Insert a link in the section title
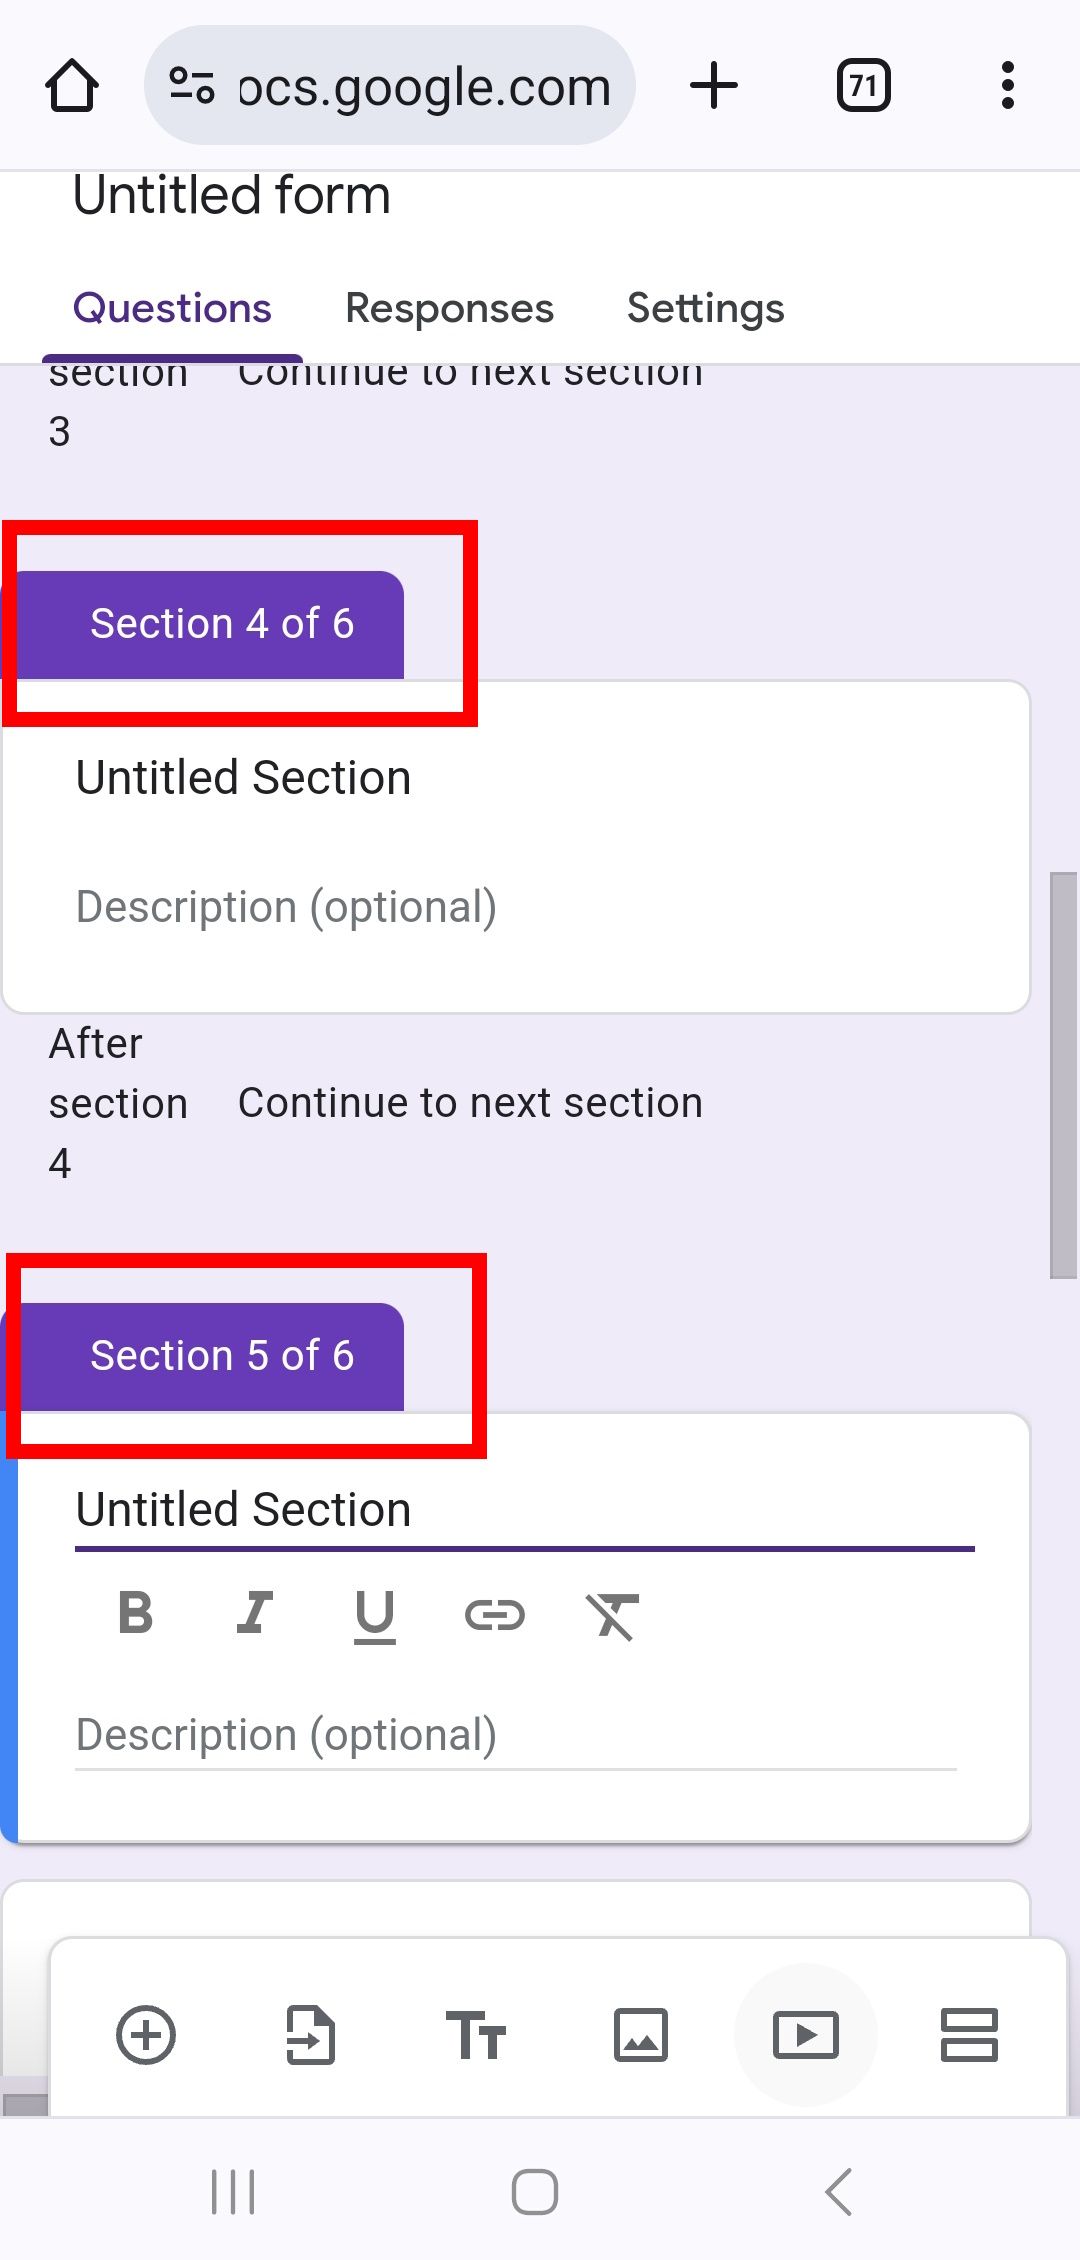The height and width of the screenshot is (2260, 1080). (x=496, y=1612)
